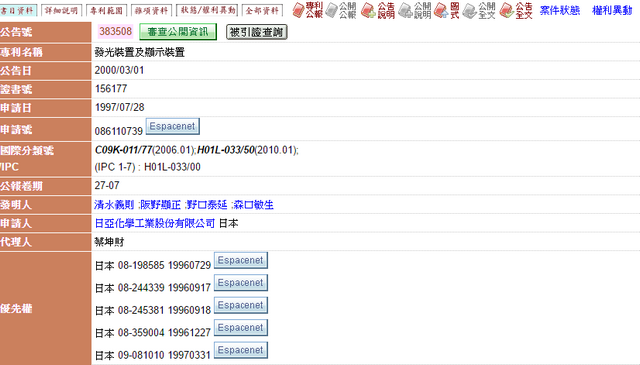Click the greyed 公開說明 icon
Viewport: 640px width, 365px height.
point(415,10)
